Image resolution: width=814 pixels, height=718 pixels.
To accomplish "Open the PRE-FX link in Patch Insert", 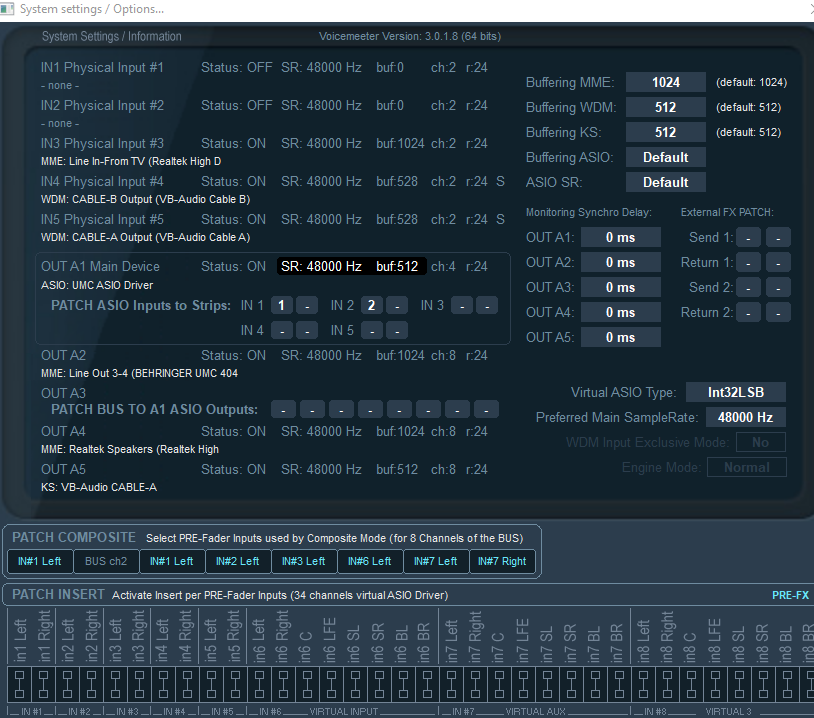I will click(x=790, y=594).
